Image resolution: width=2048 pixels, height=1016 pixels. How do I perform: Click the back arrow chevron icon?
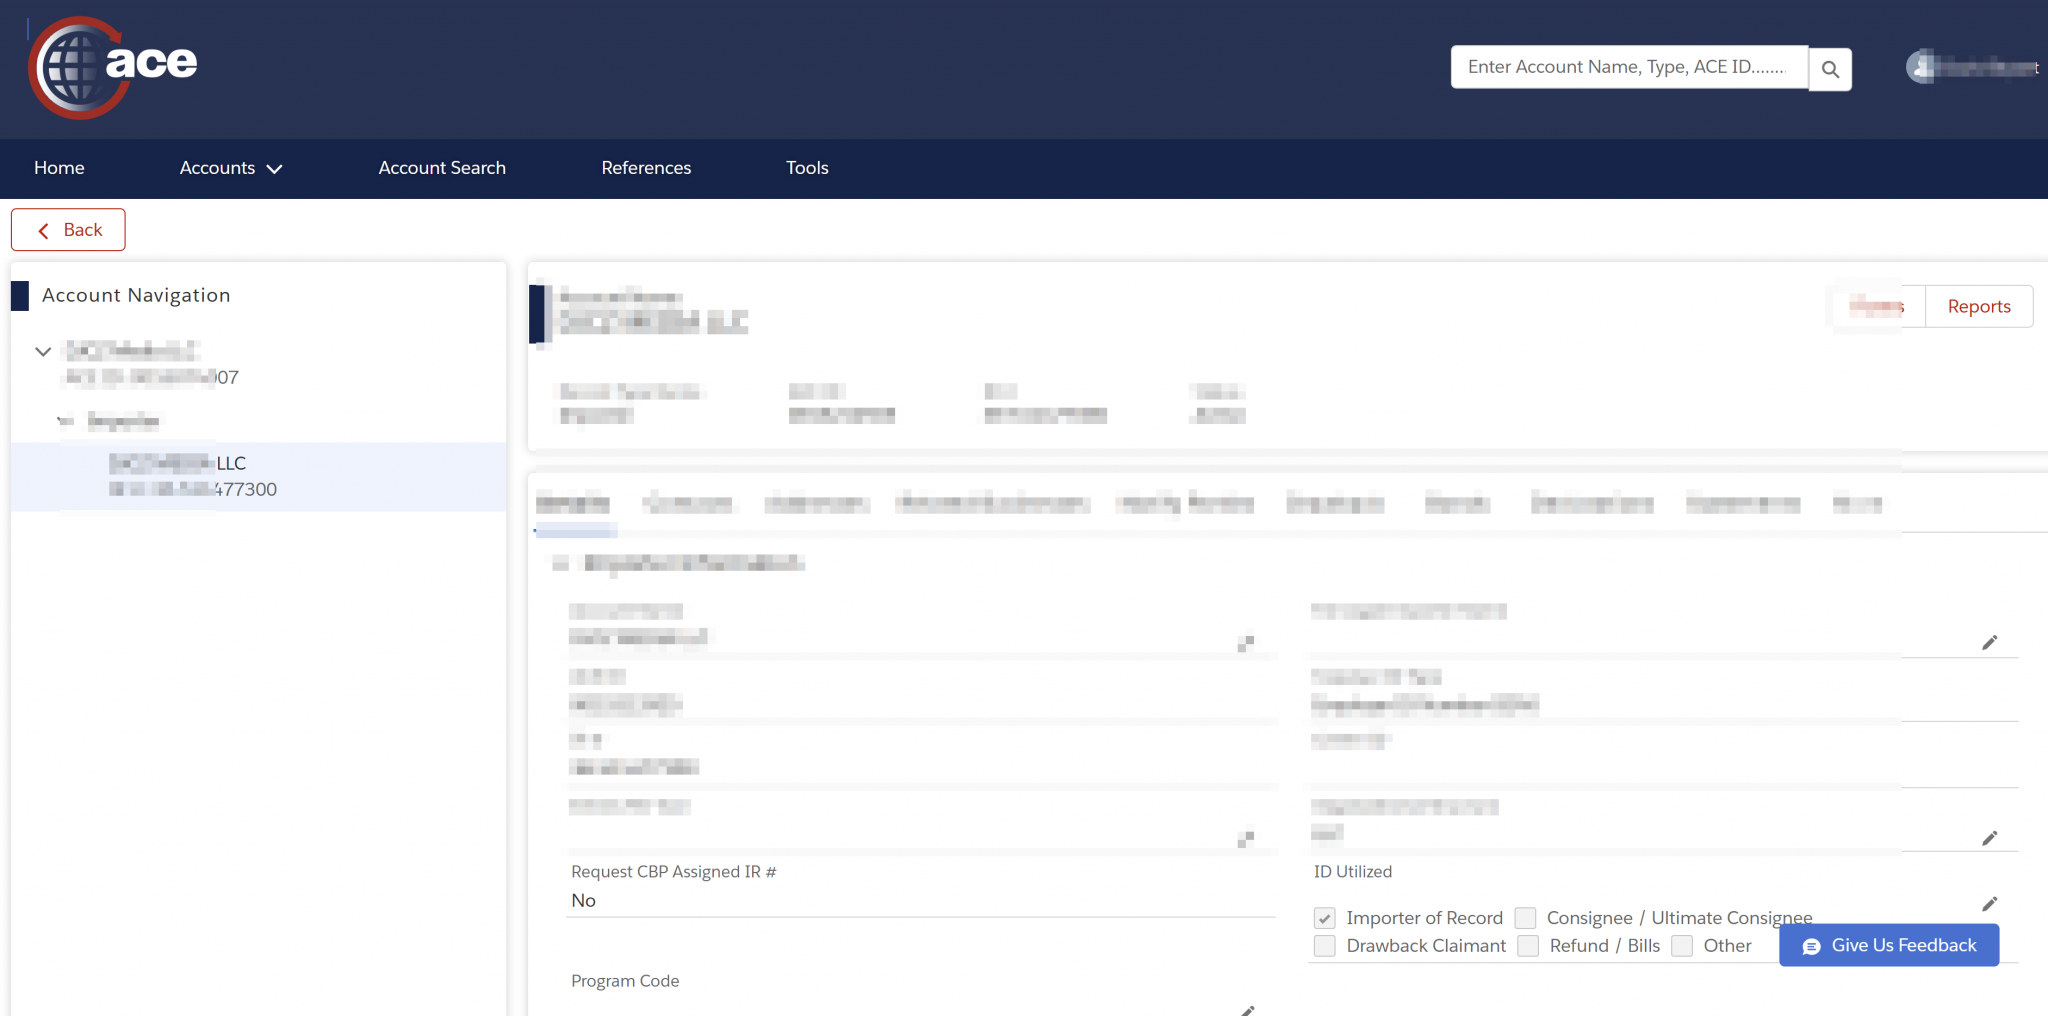pos(44,231)
